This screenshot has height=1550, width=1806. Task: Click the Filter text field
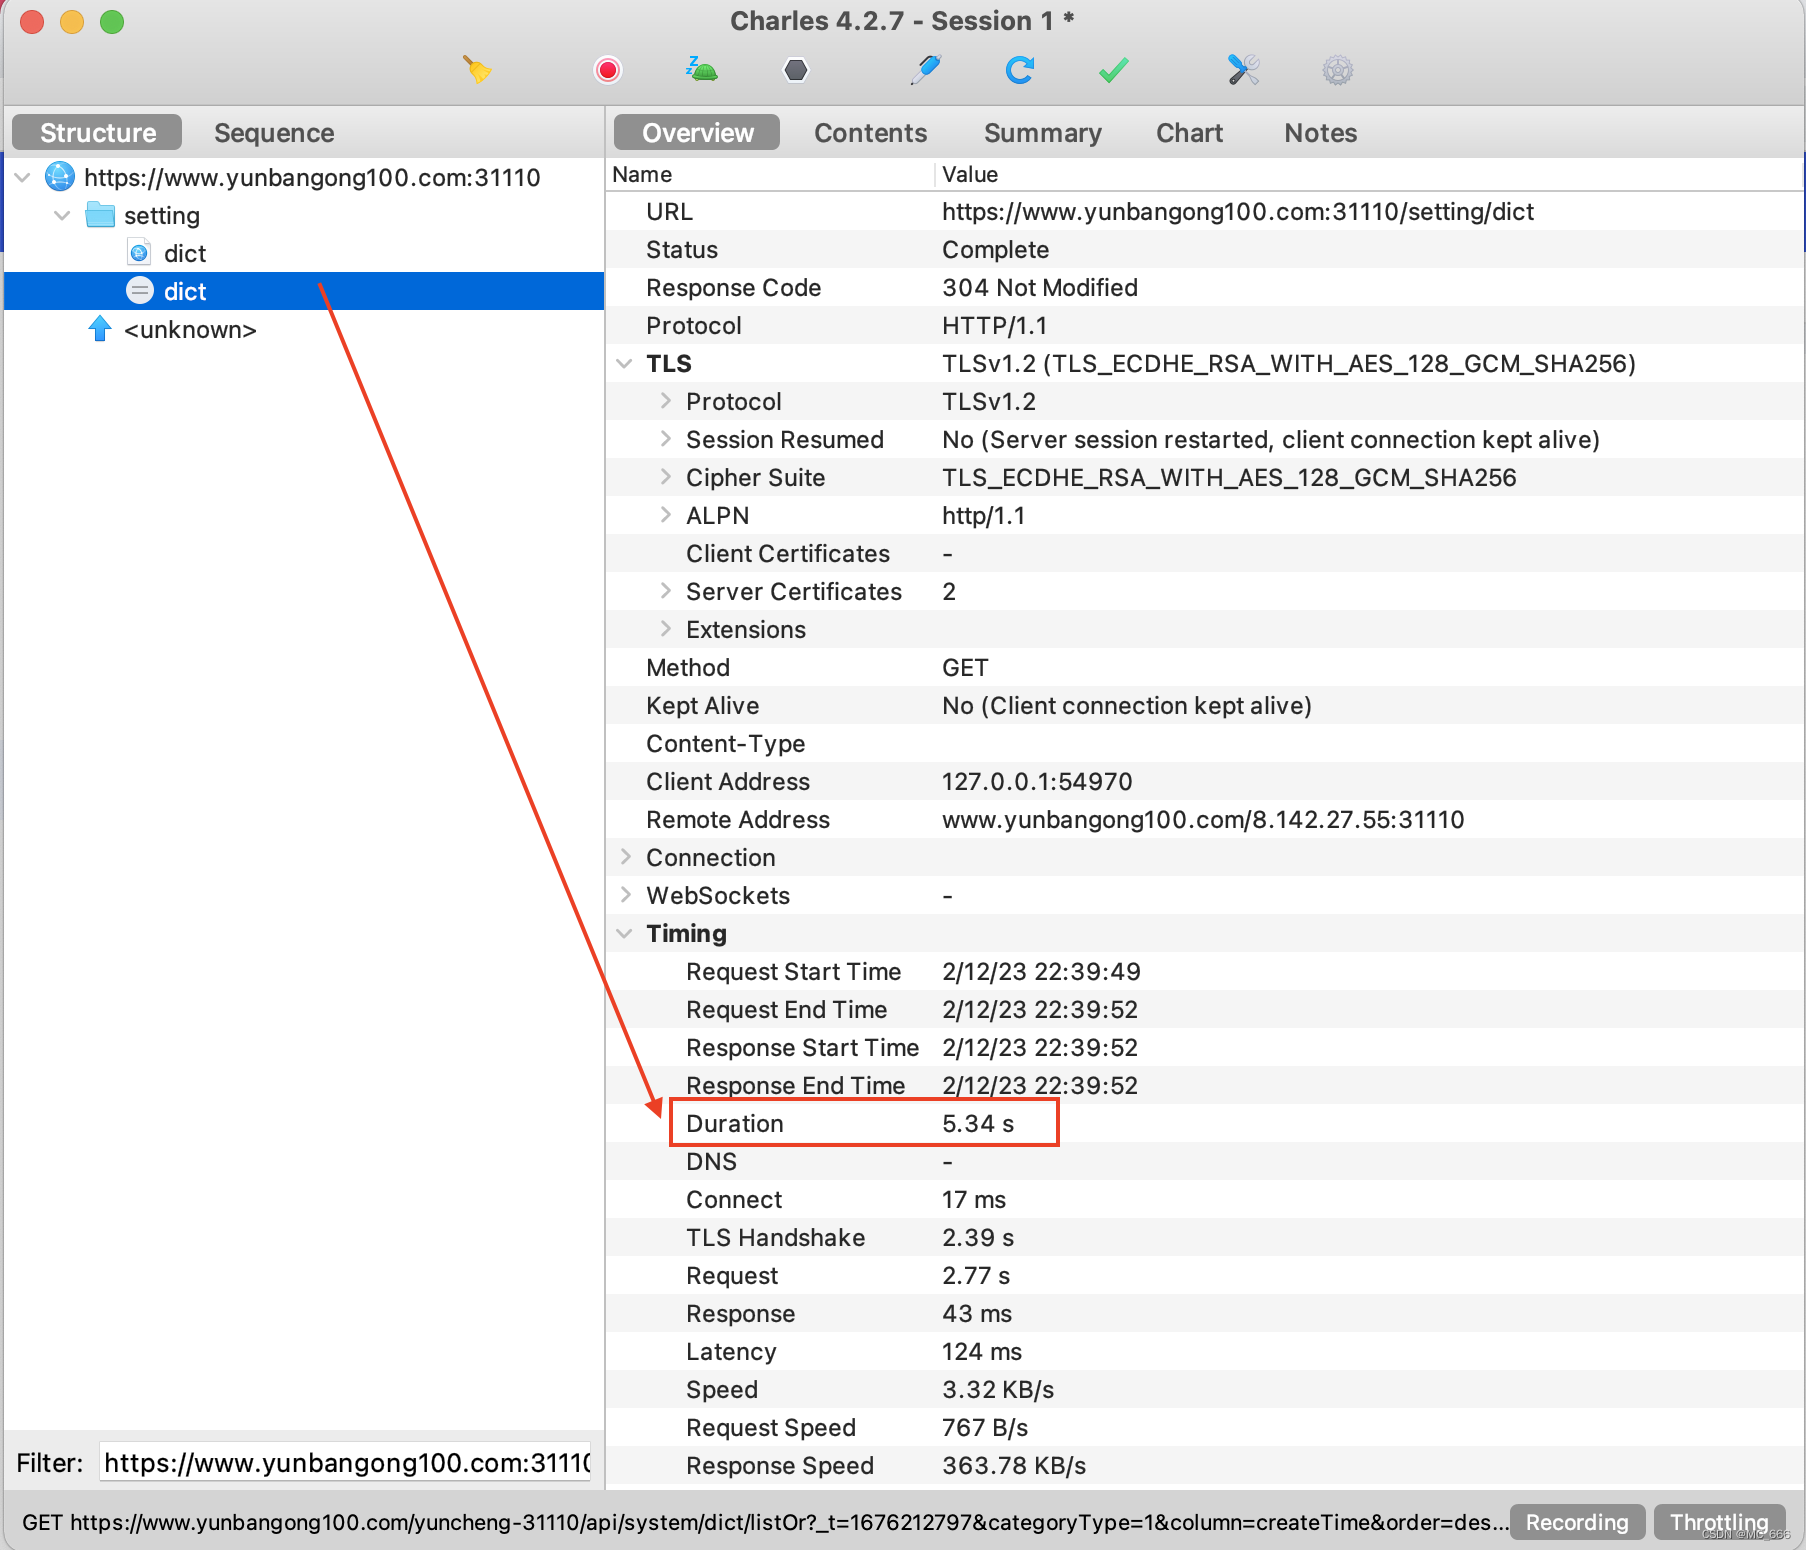[x=346, y=1463]
